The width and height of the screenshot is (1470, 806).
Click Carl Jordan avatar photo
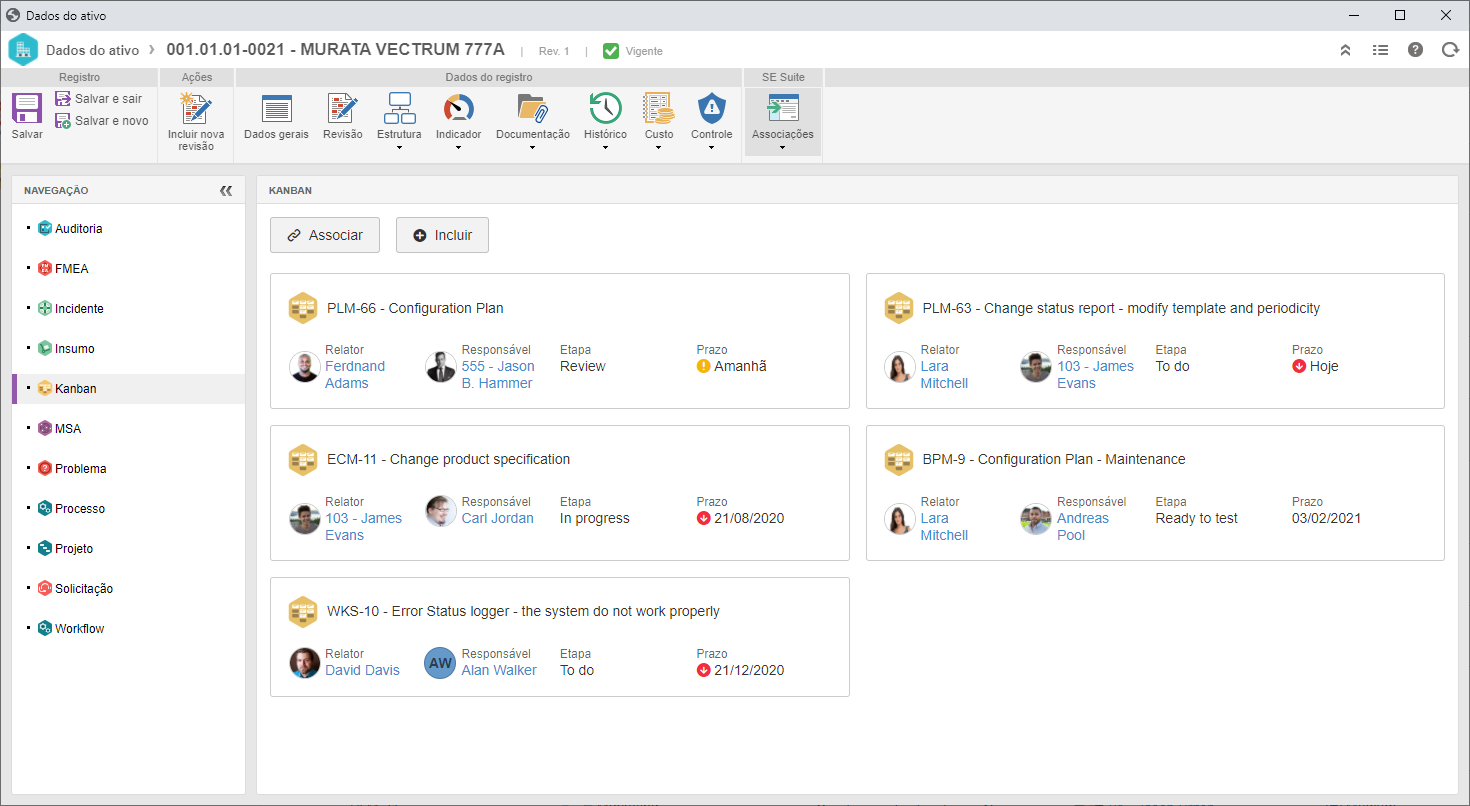(x=441, y=511)
